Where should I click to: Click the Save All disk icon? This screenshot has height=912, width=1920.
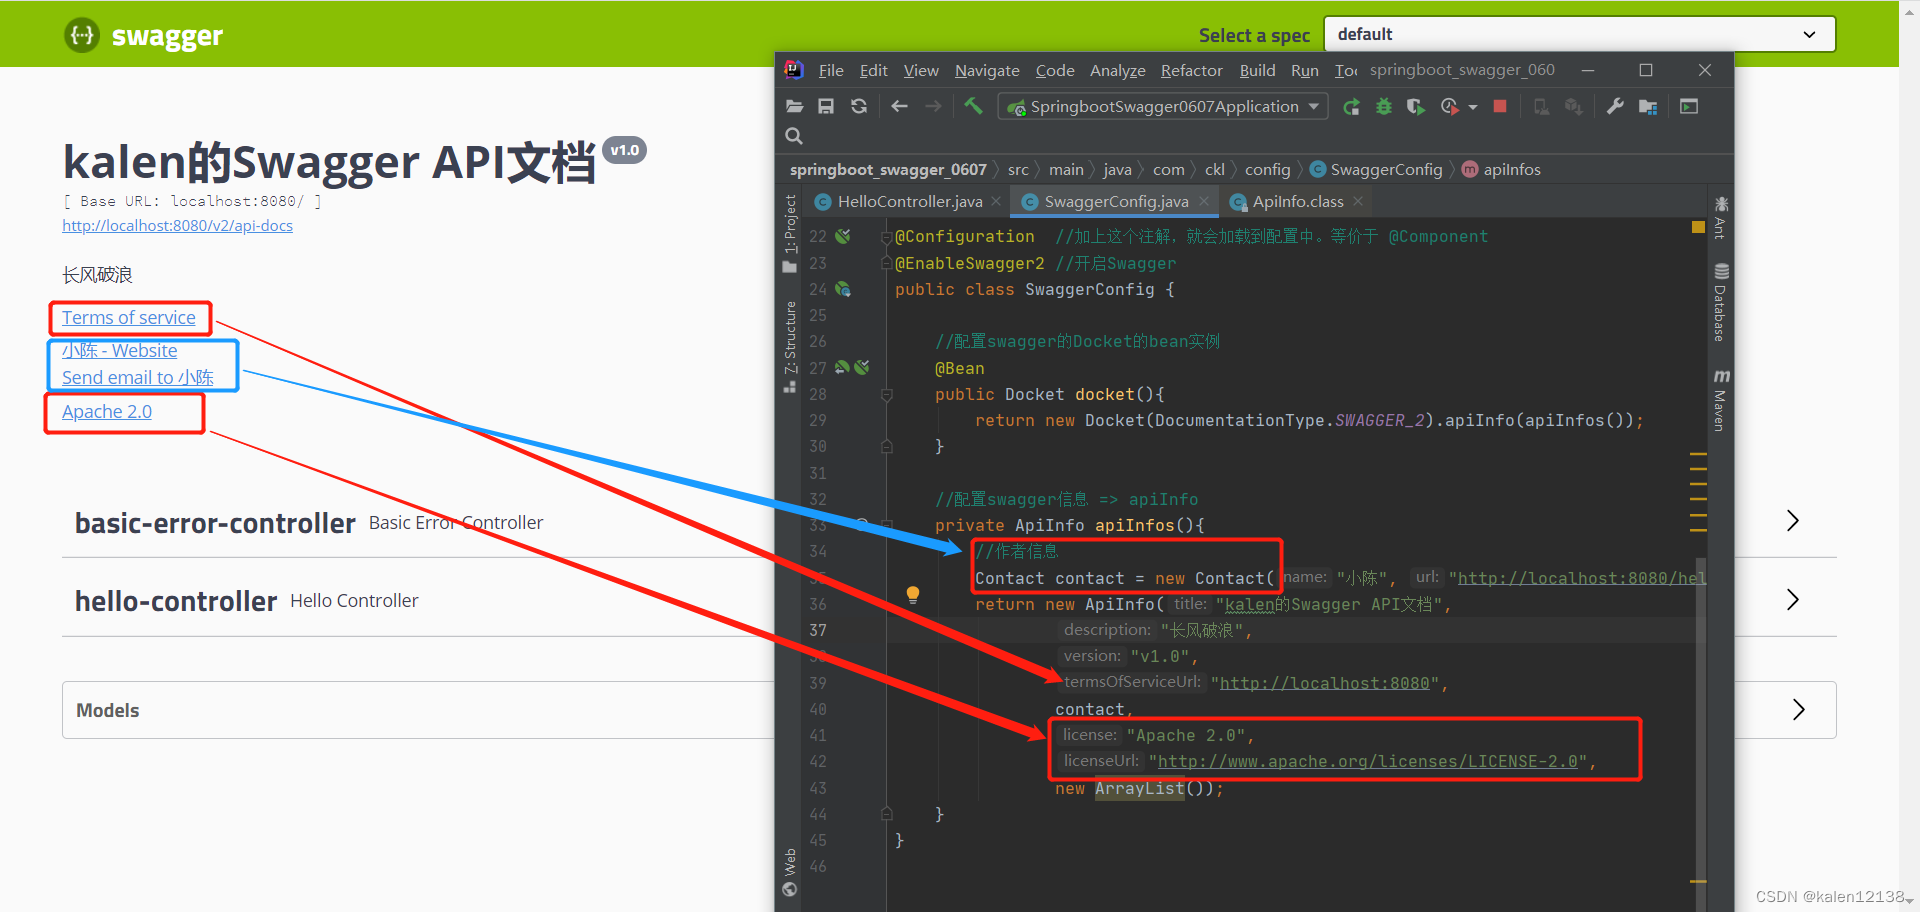point(826,106)
